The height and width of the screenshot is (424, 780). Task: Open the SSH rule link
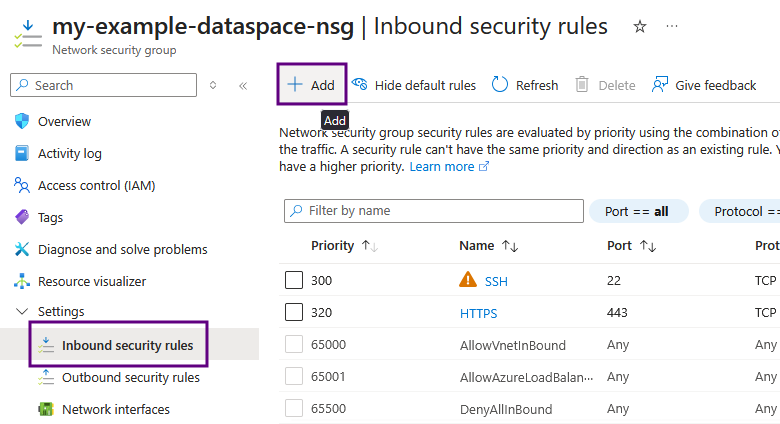click(496, 281)
